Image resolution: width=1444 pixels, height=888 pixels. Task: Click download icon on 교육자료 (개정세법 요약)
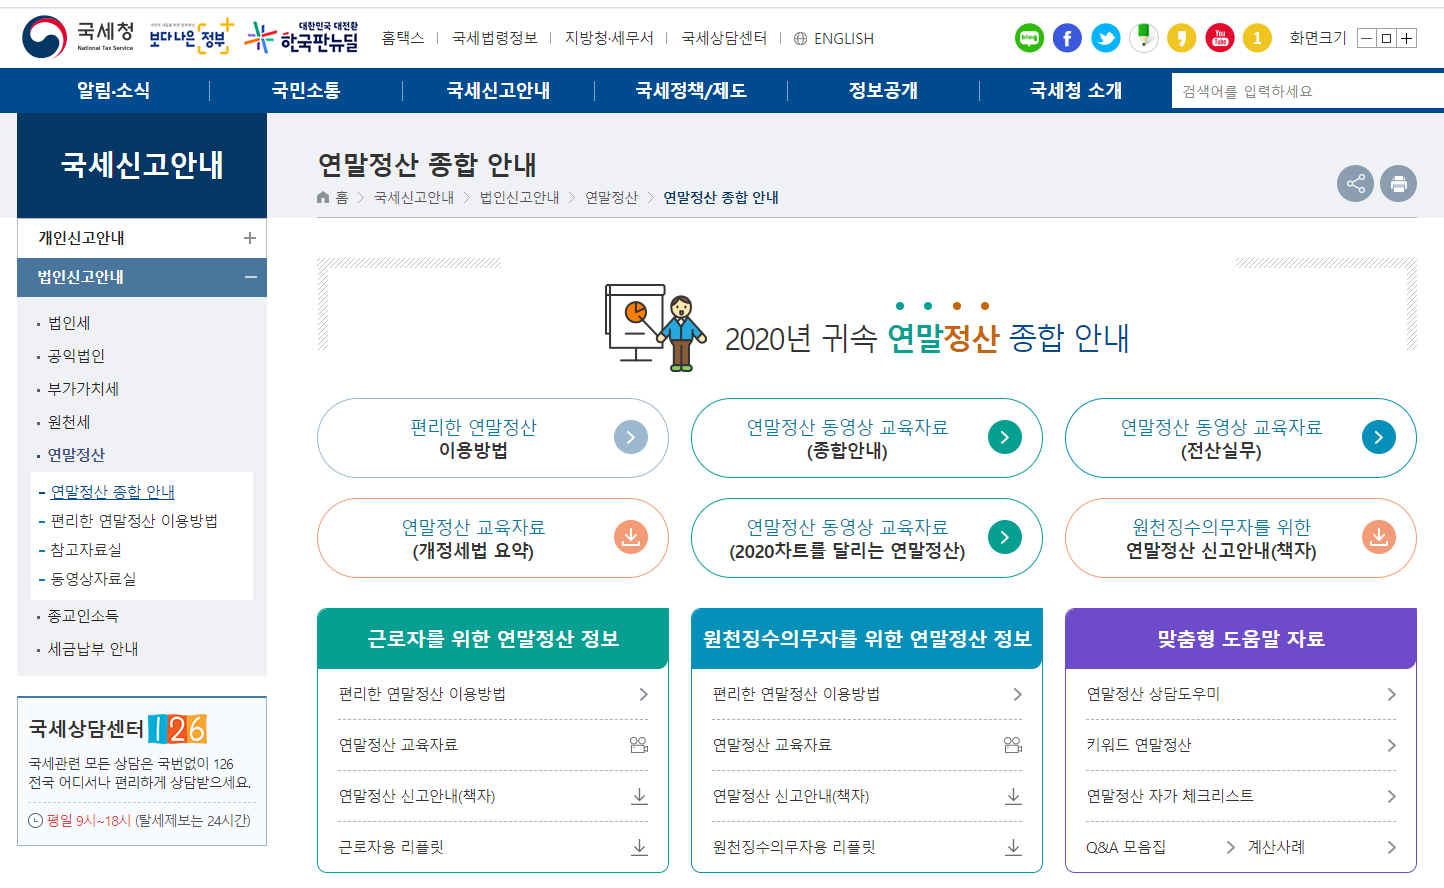631,537
